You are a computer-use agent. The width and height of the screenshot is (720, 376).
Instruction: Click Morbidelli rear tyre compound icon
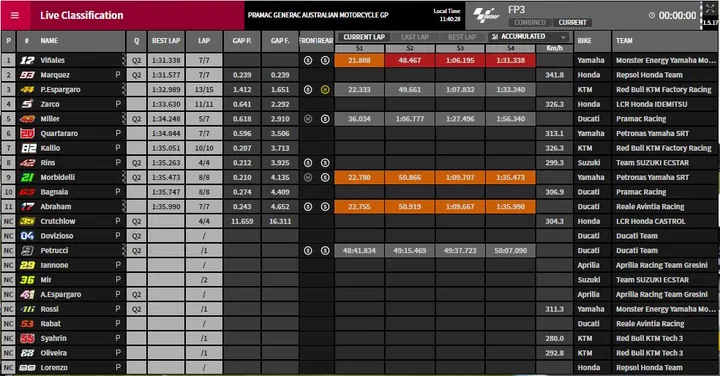pyautogui.click(x=325, y=177)
